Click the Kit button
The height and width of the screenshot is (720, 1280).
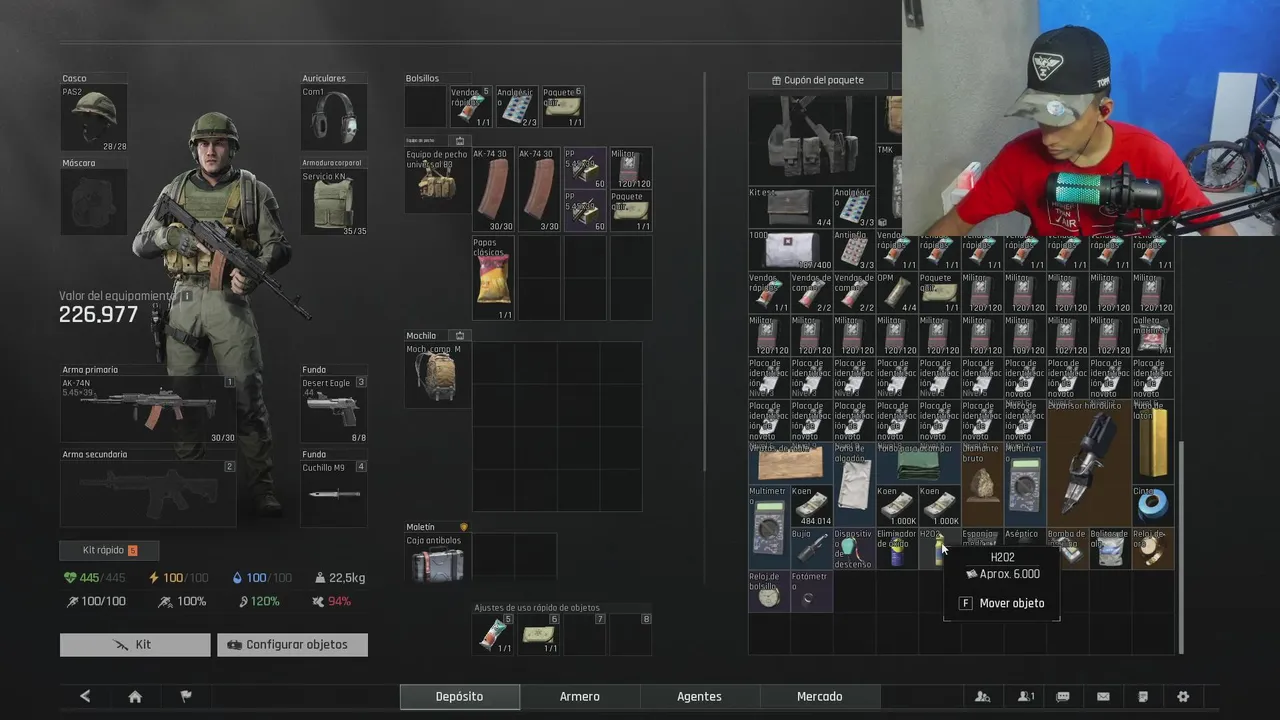tap(135, 645)
